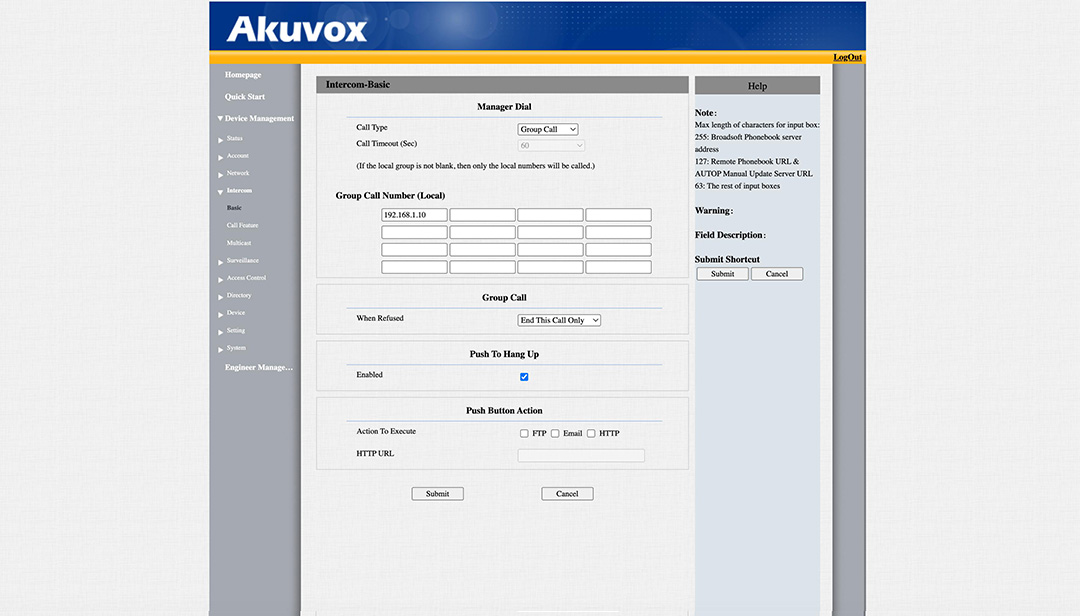This screenshot has height=616, width=1080.
Task: Expand the Status section arrow
Action: (221, 139)
